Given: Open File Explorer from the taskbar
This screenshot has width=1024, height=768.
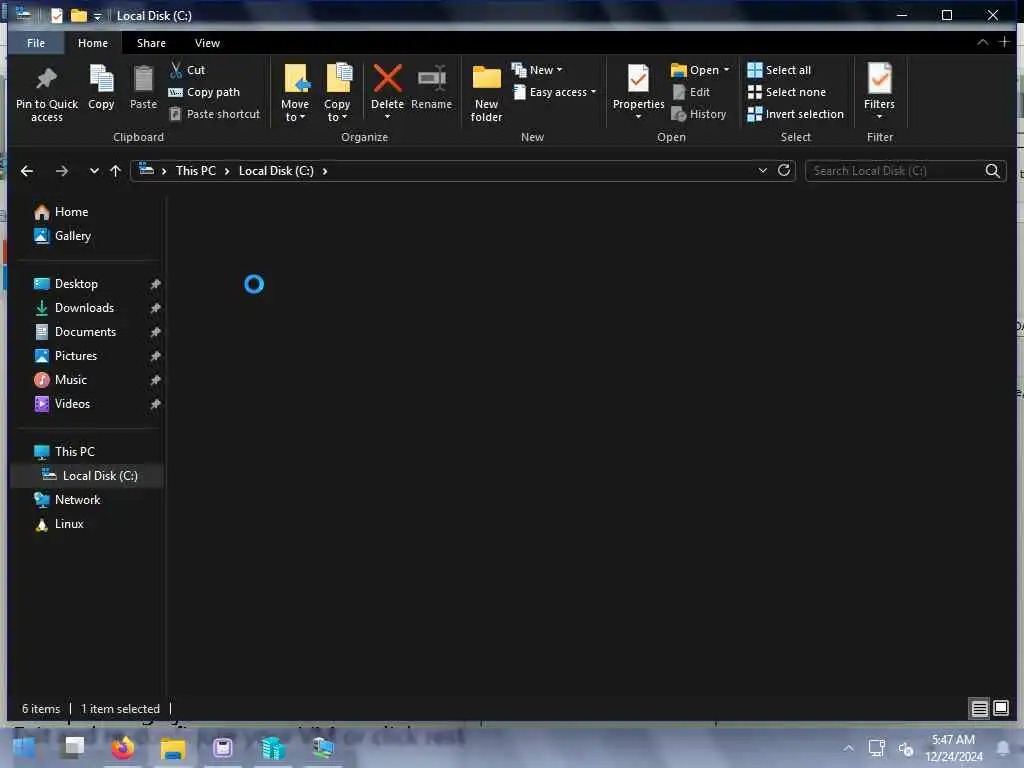Looking at the screenshot, I should coord(172,748).
